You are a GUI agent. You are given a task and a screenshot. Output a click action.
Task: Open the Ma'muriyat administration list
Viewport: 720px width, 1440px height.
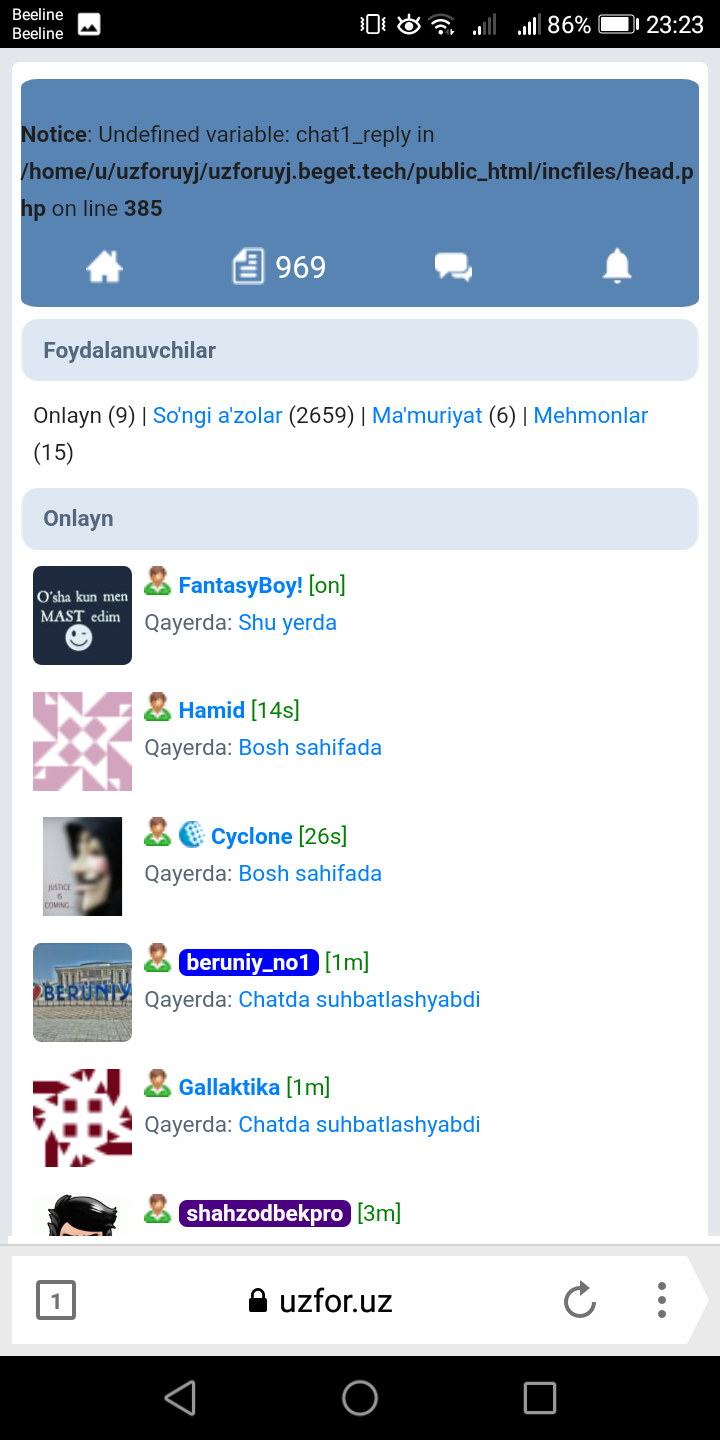point(427,415)
